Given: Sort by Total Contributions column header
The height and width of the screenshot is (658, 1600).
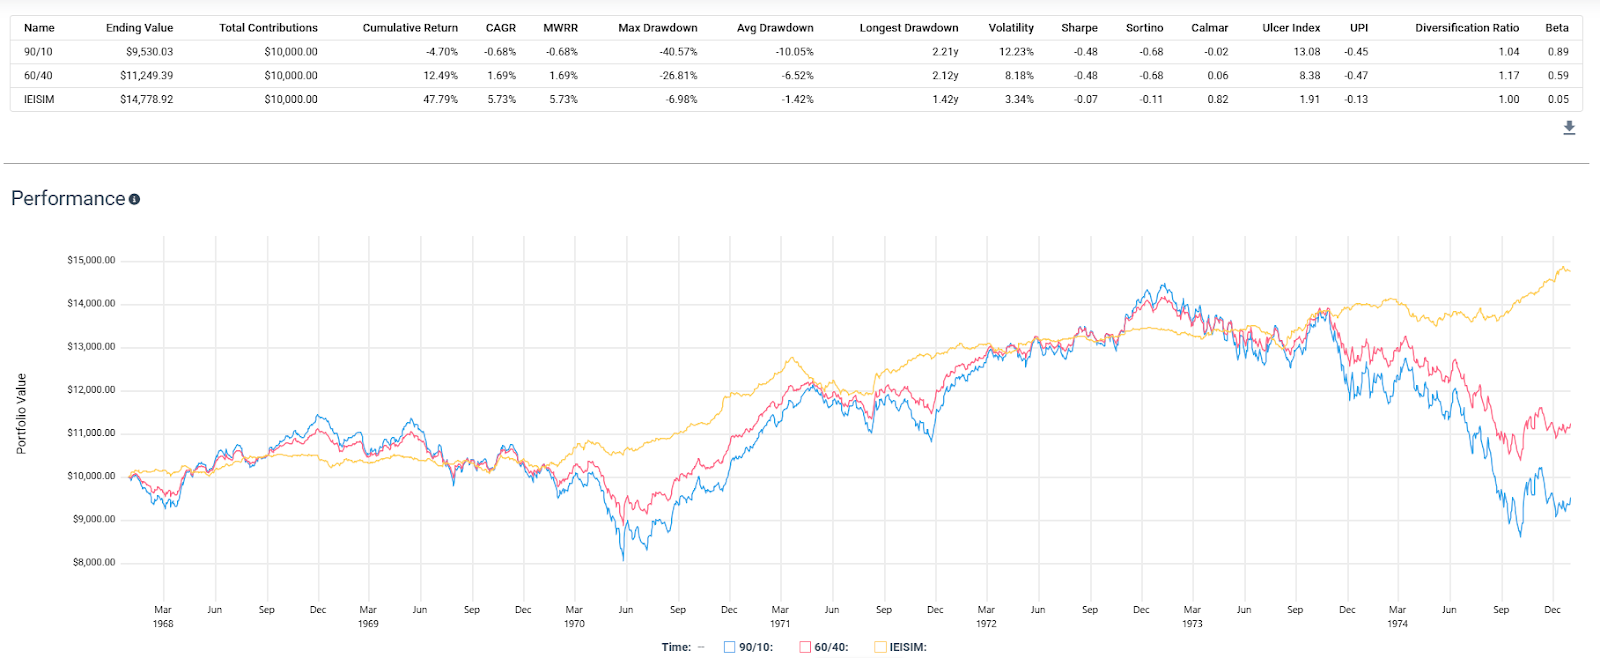Looking at the screenshot, I should point(268,28).
